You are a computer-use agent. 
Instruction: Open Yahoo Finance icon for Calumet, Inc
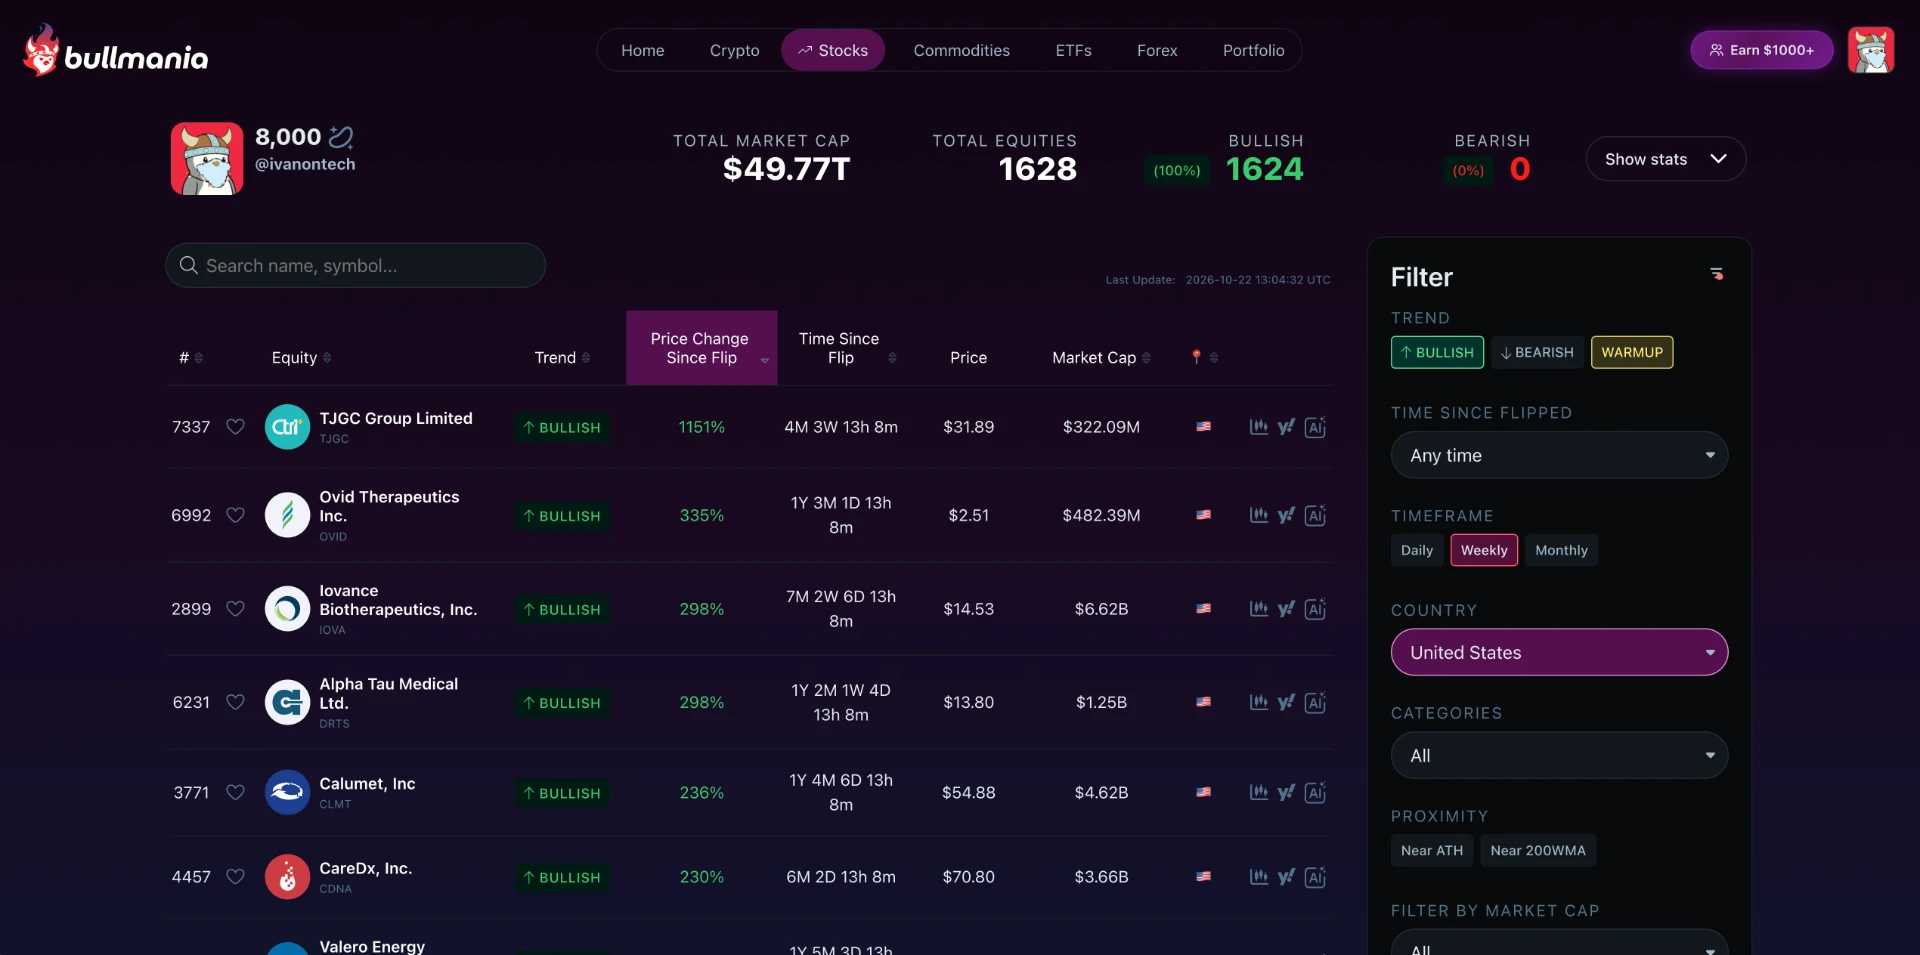pyautogui.click(x=1286, y=792)
